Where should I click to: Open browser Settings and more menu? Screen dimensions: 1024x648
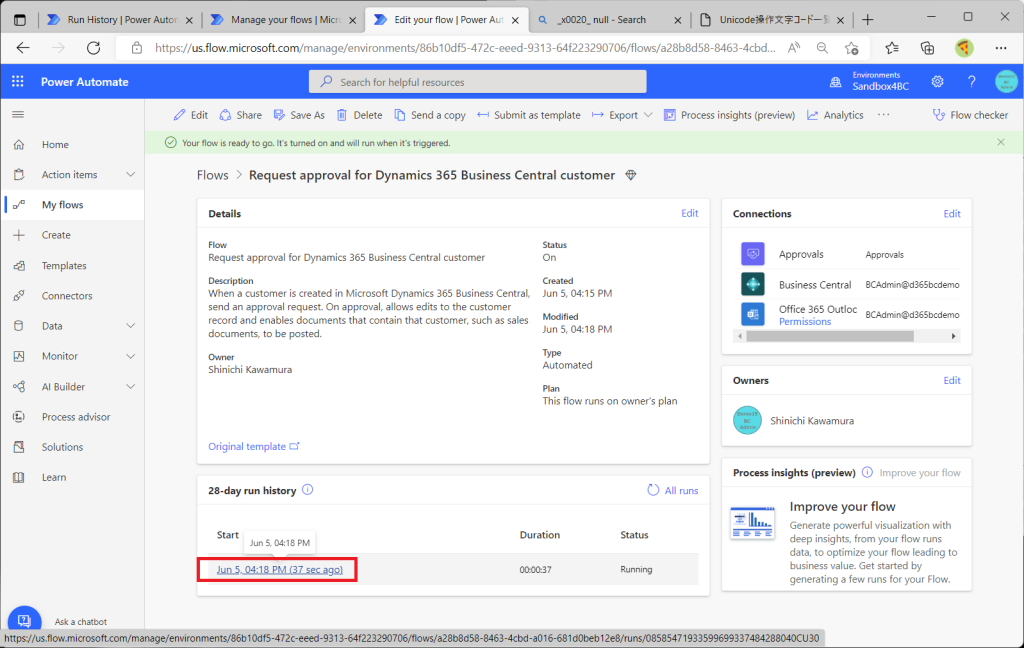1000,48
